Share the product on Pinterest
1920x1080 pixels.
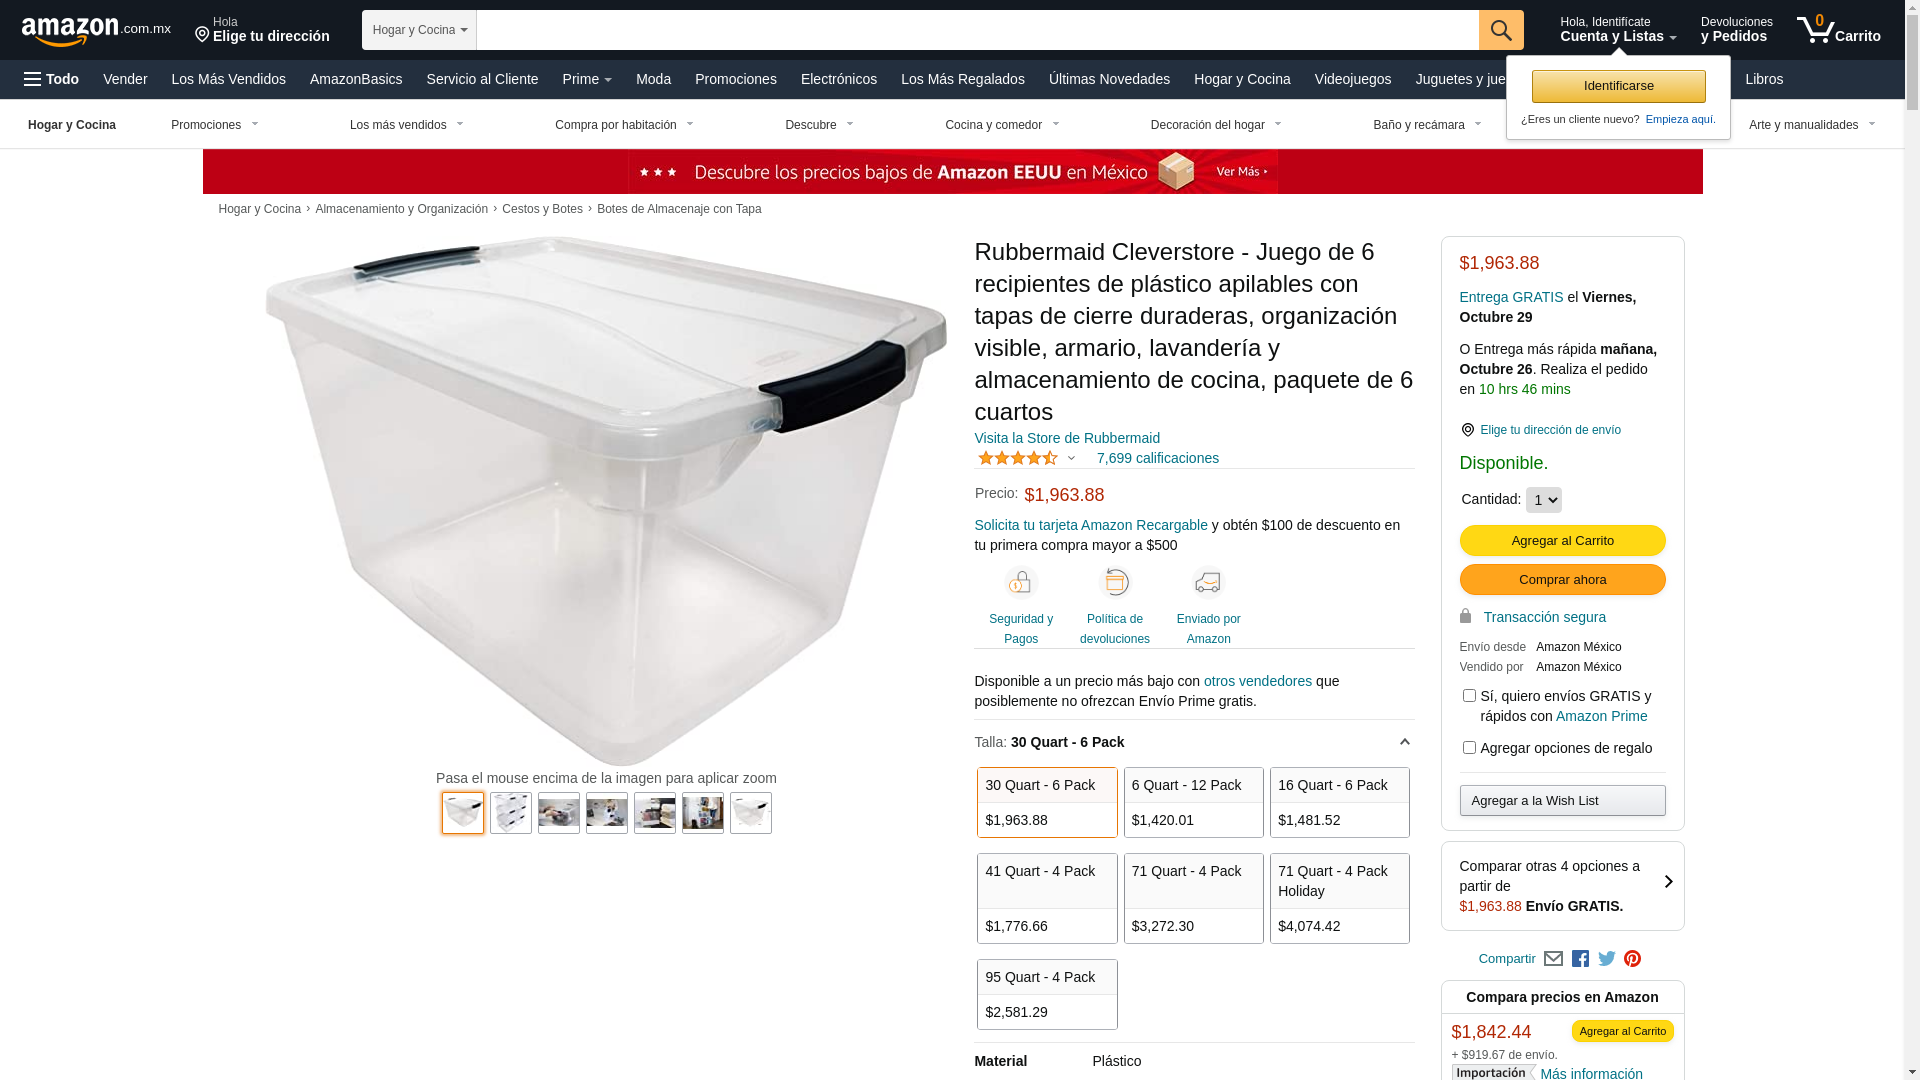(x=1633, y=959)
